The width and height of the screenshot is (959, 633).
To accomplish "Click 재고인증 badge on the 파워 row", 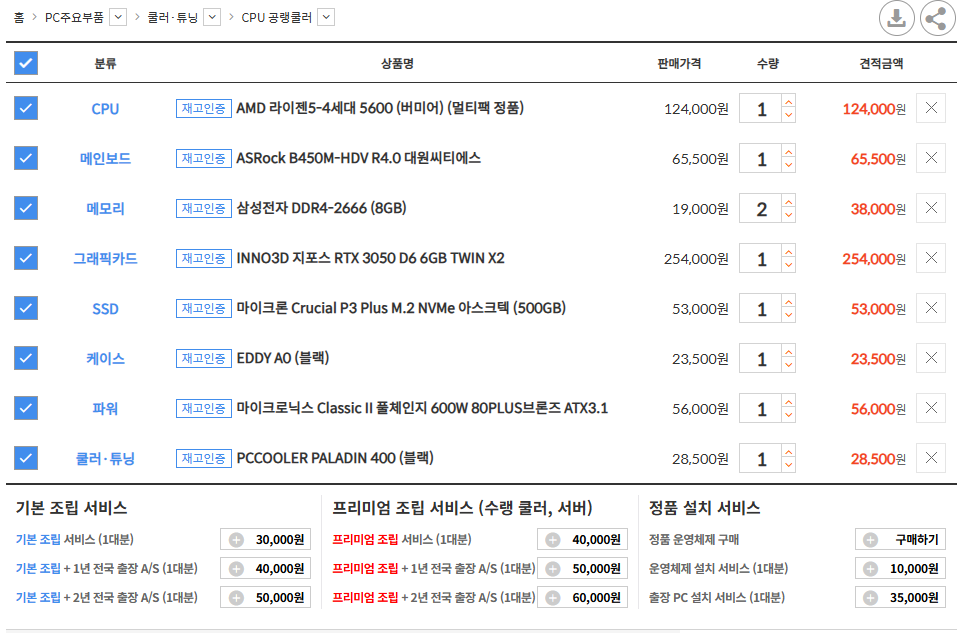I will point(204,408).
